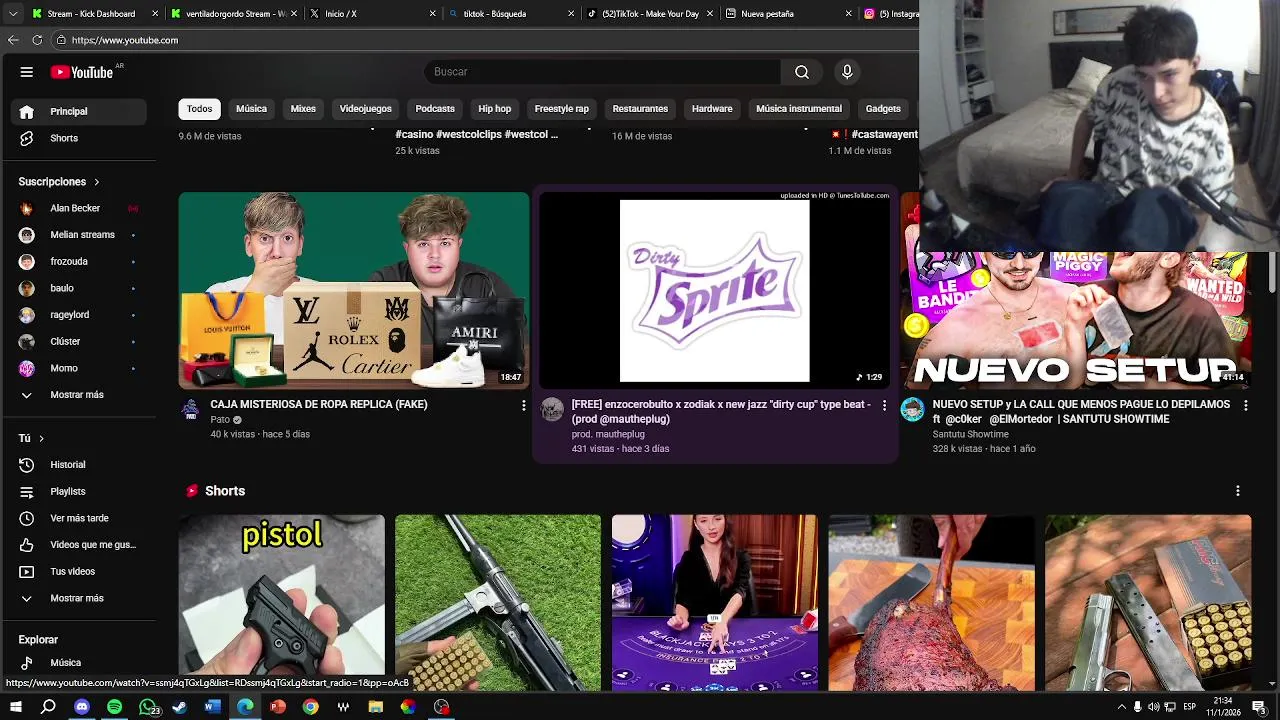Open Discord from the taskbar
Image resolution: width=1280 pixels, height=720 pixels.
coord(82,707)
